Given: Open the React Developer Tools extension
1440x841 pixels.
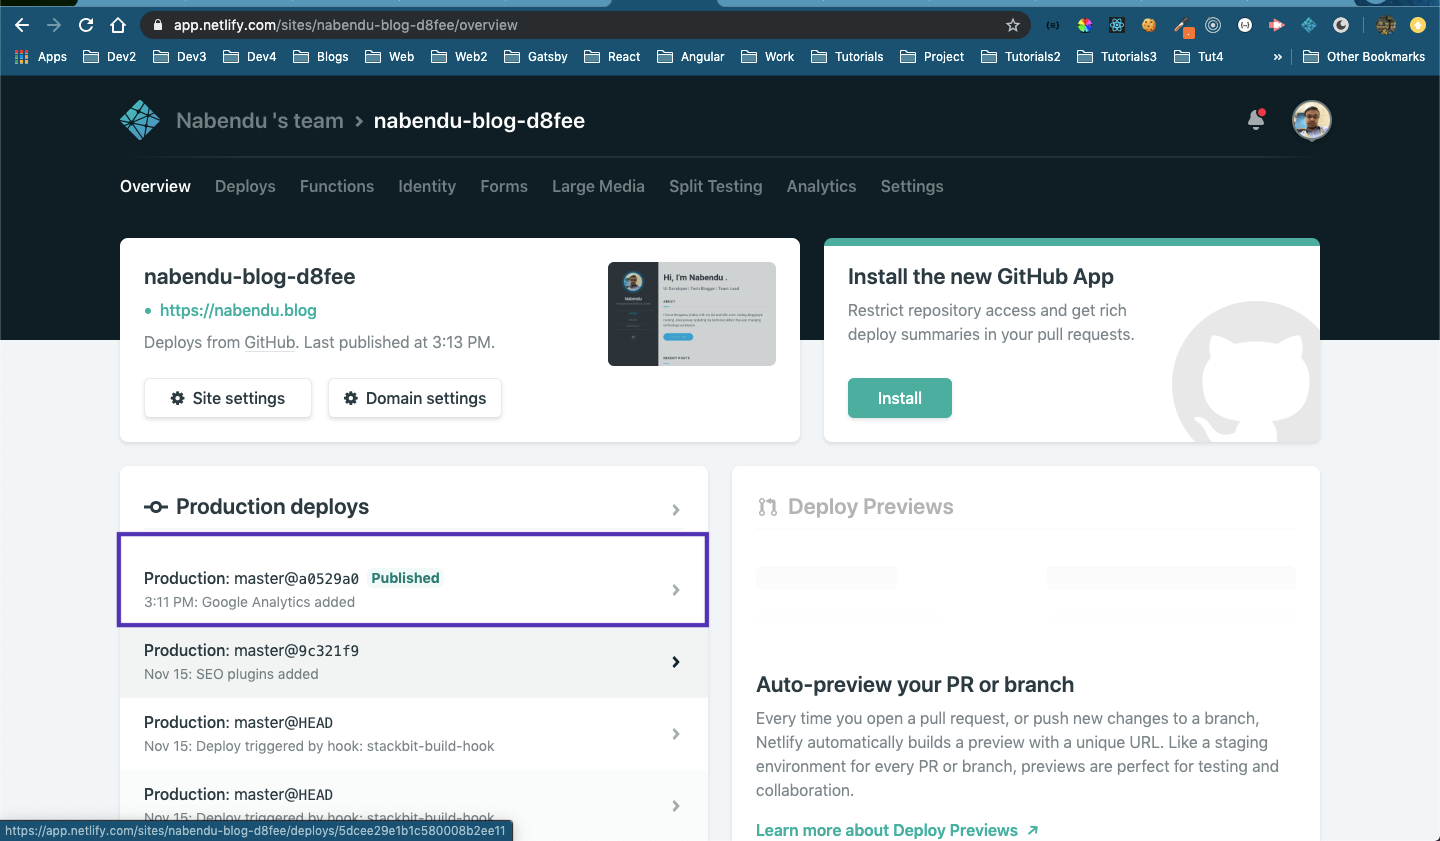Looking at the screenshot, I should point(1117,25).
